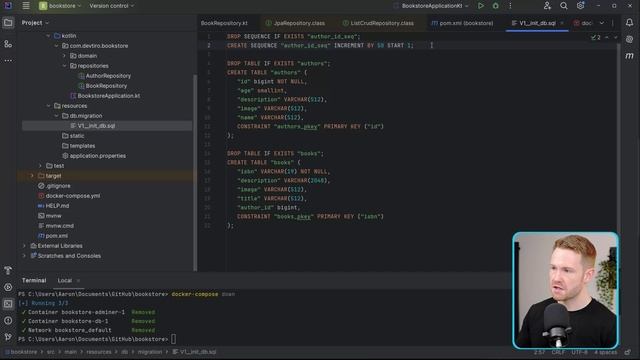Open the Project view mode dropdown
The width and height of the screenshot is (640, 360).
click(x=35, y=23)
